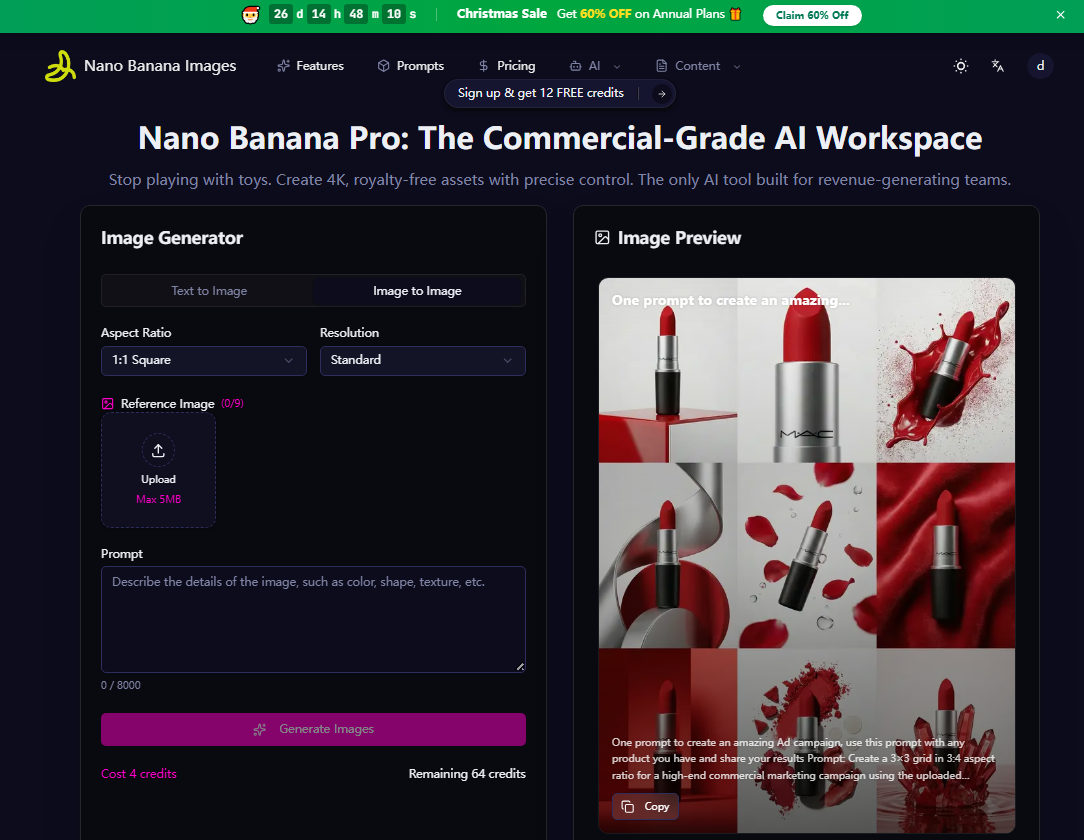1084x840 pixels.
Task: Click the Copy icon under the preview prompt
Action: tap(629, 806)
